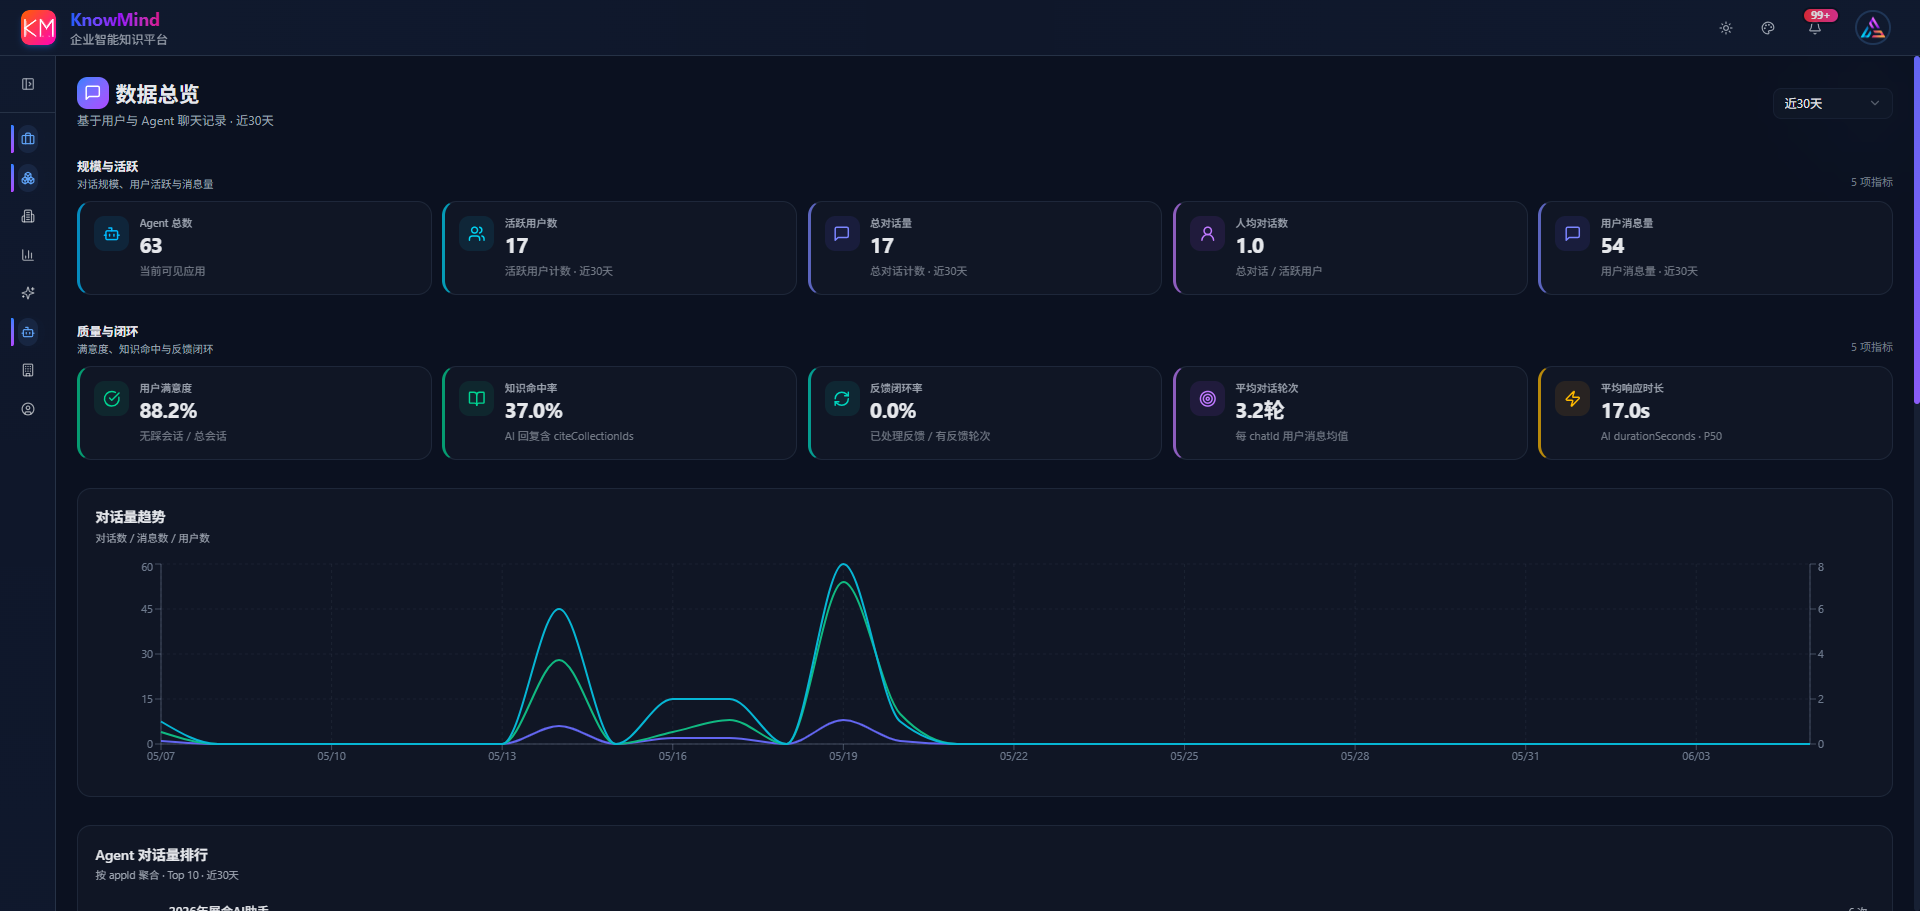Open the user profile circle sidebar icon
Viewport: 1920px width, 911px height.
point(28,409)
